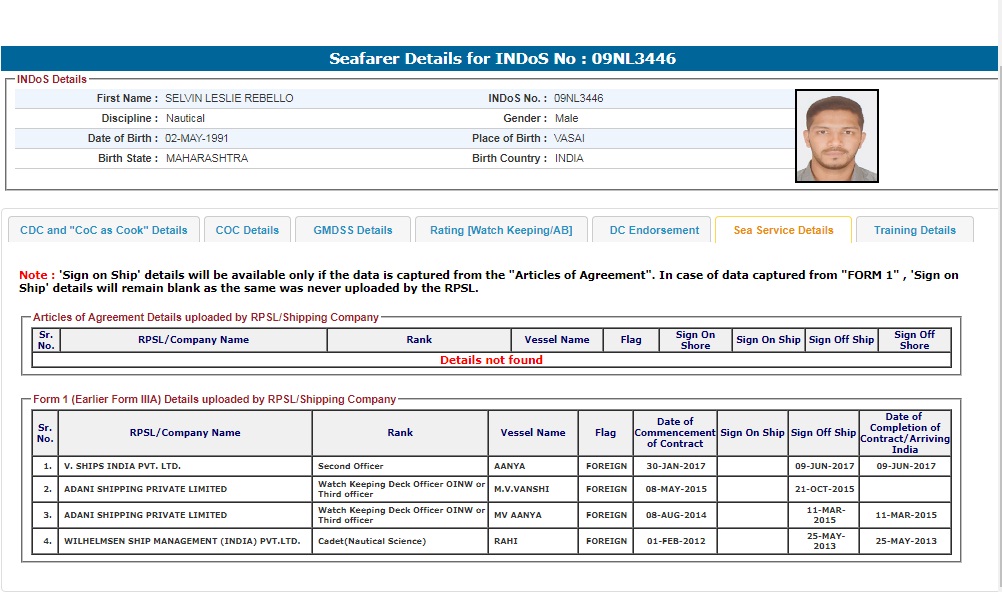This screenshot has width=1002, height=592.
Task: Click the M.V.VANSHI vessel name cell
Action: [x=521, y=489]
